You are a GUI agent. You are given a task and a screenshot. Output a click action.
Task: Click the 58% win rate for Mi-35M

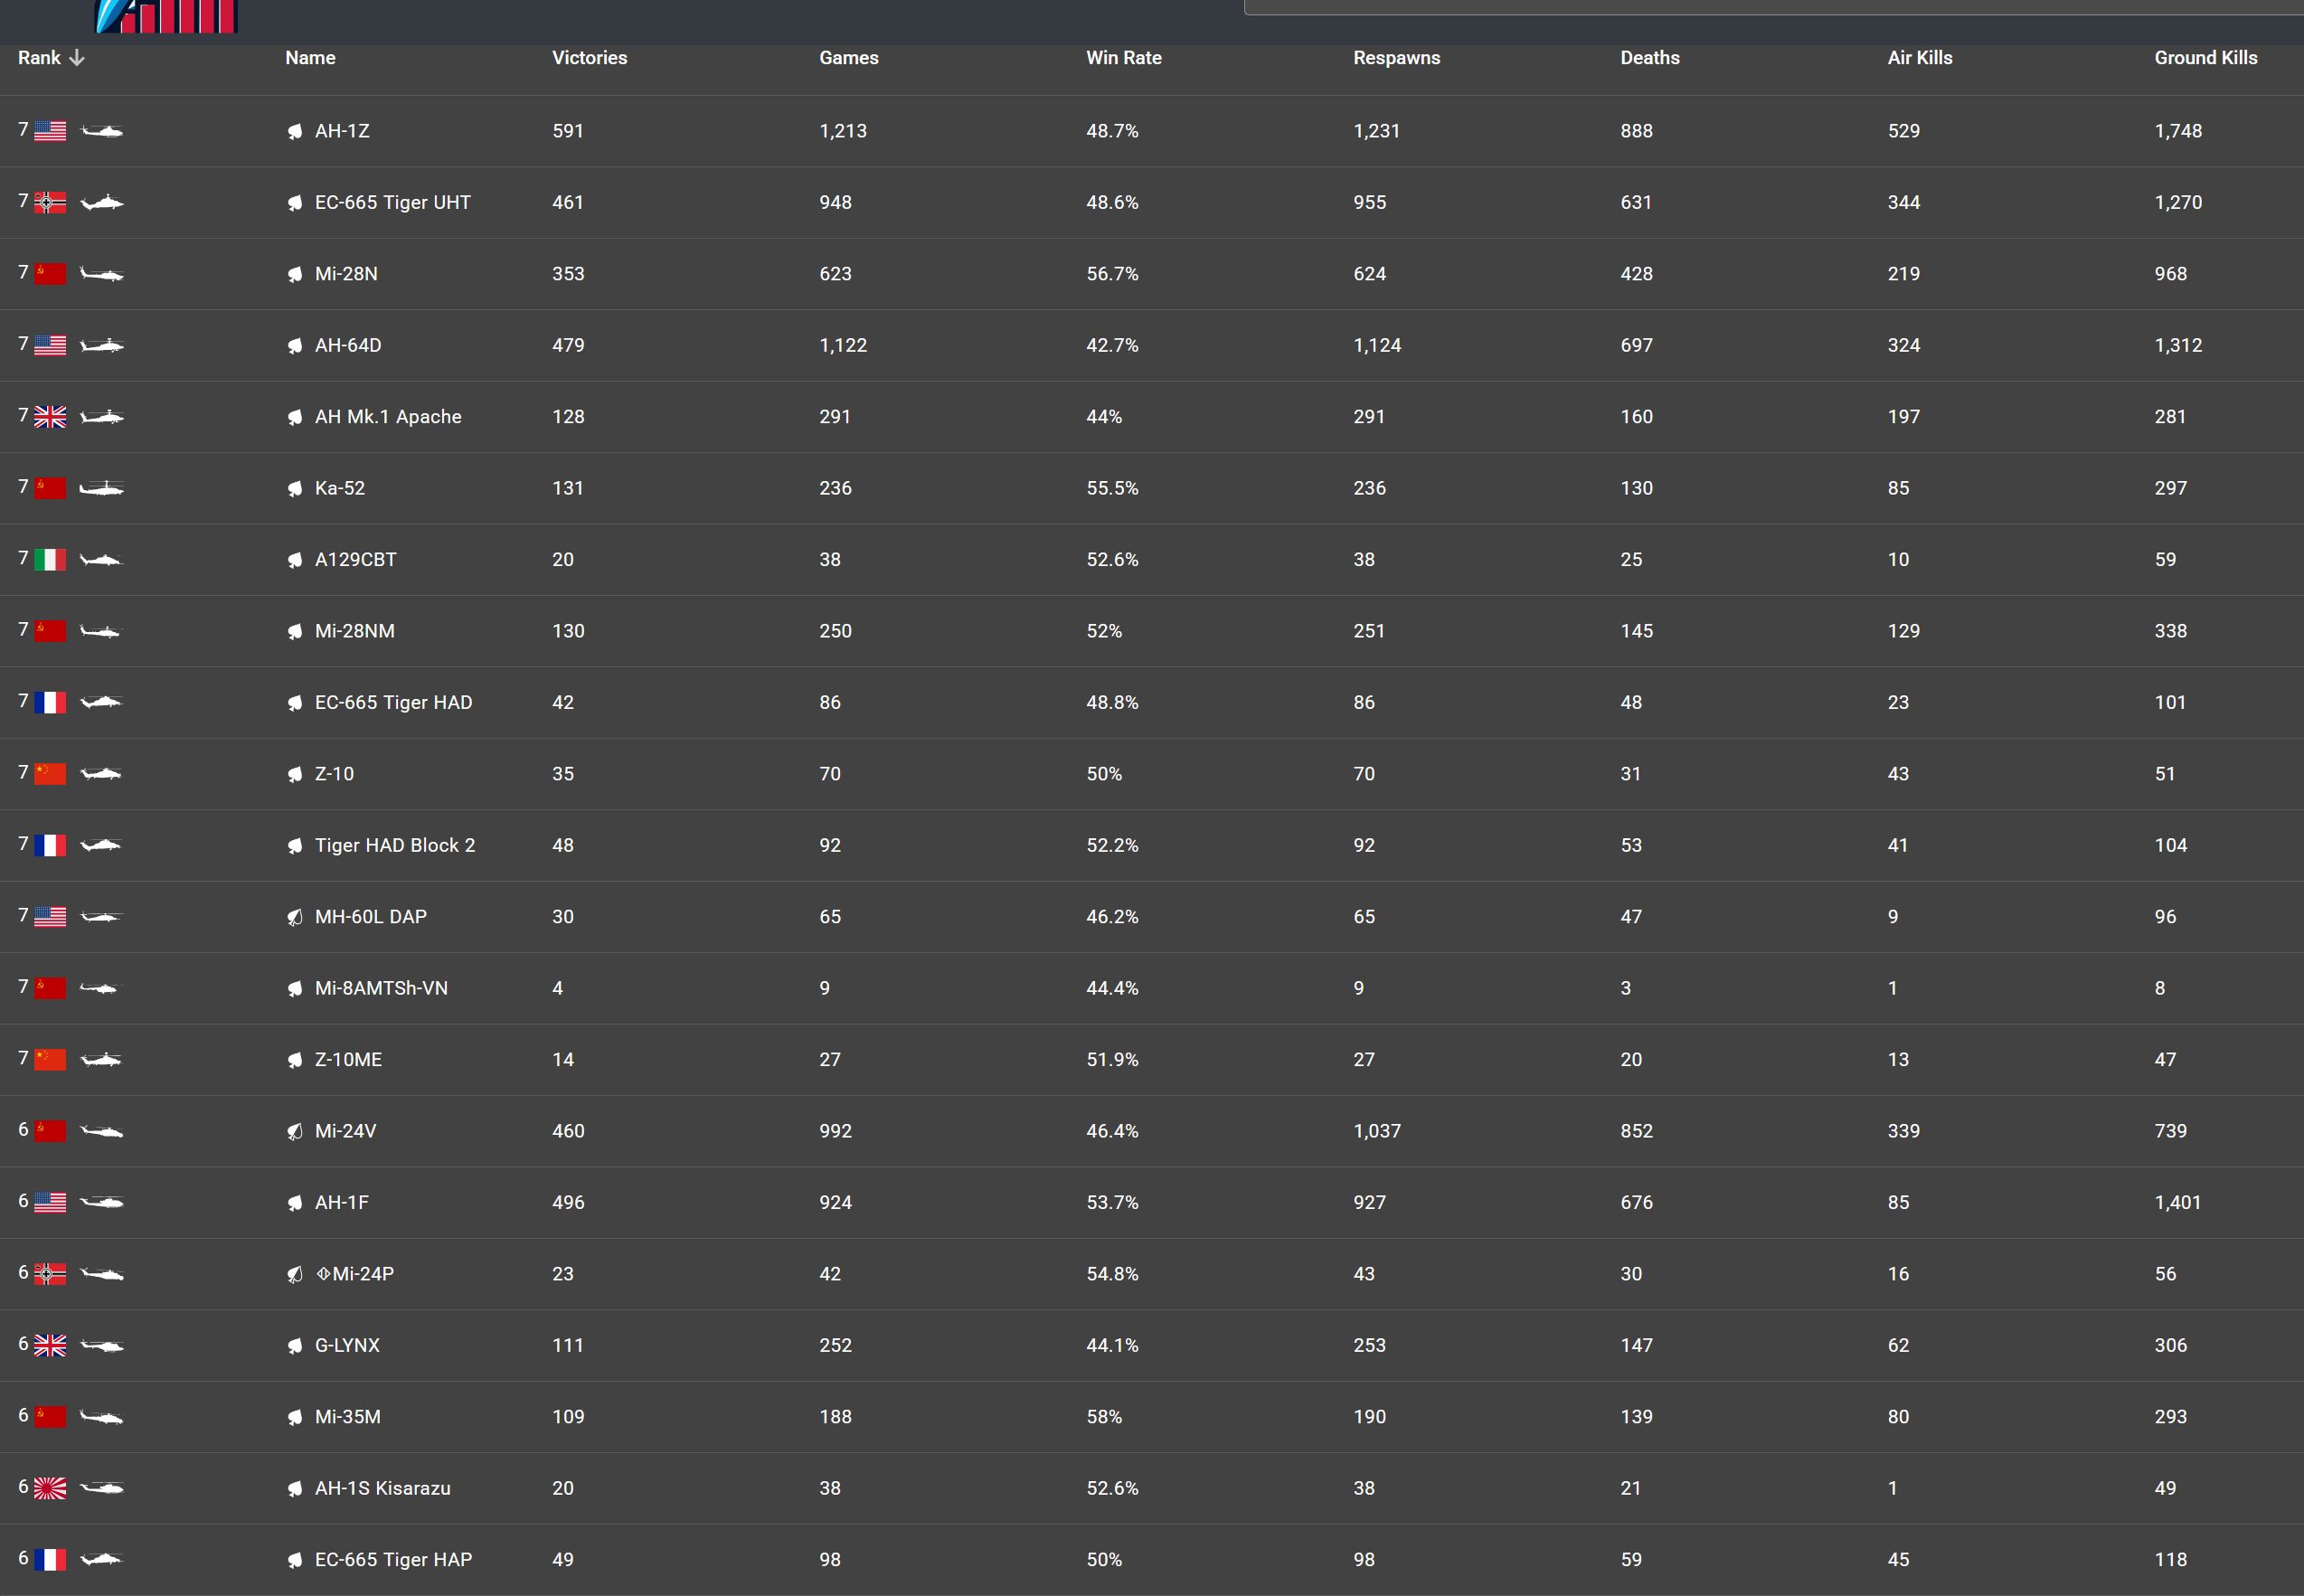pyautogui.click(x=1104, y=1417)
